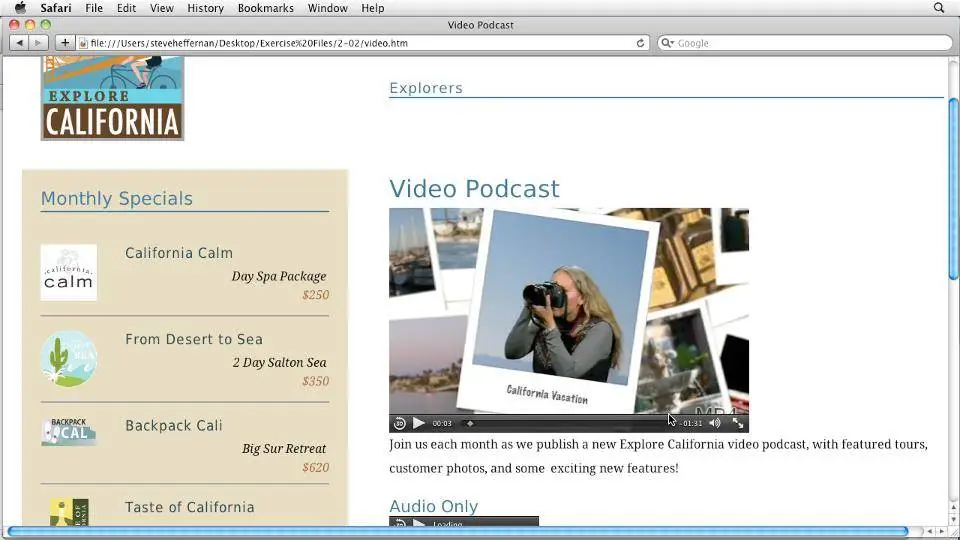This screenshot has width=960, height=540.
Task: Click the Explore California logo
Action: [113, 98]
